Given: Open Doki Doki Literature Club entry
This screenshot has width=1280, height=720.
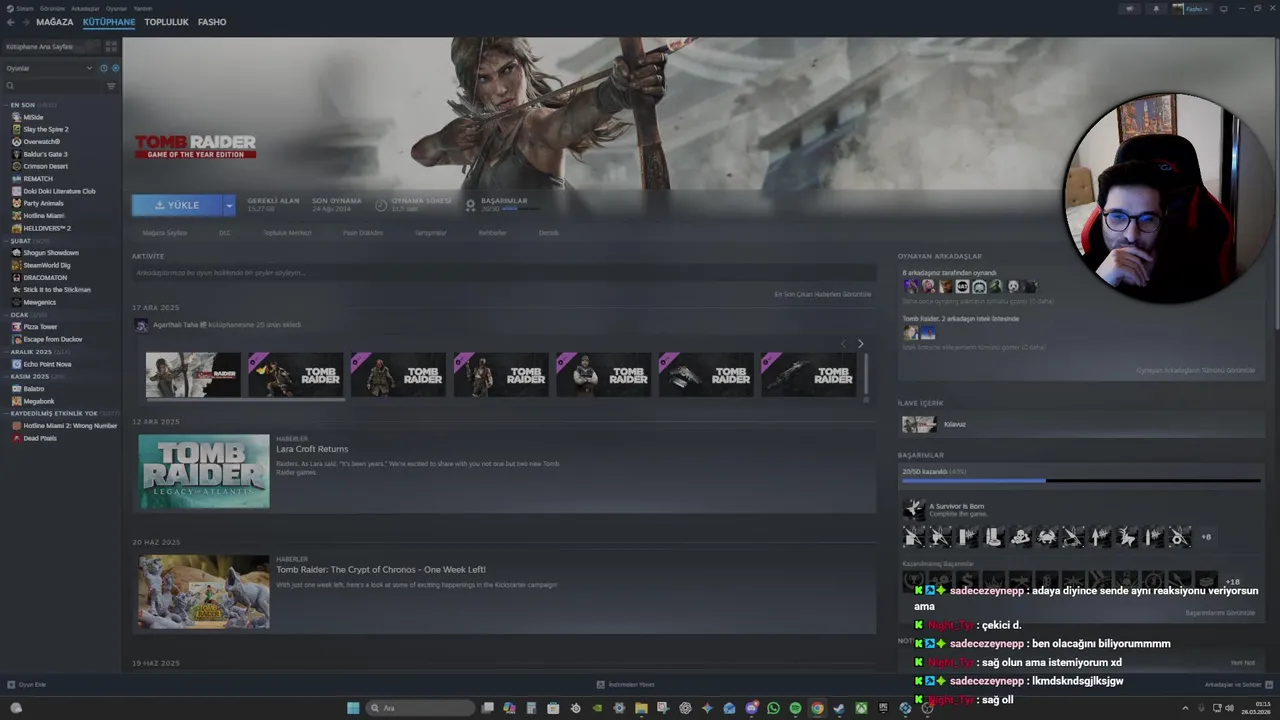Looking at the screenshot, I should click(x=60, y=191).
